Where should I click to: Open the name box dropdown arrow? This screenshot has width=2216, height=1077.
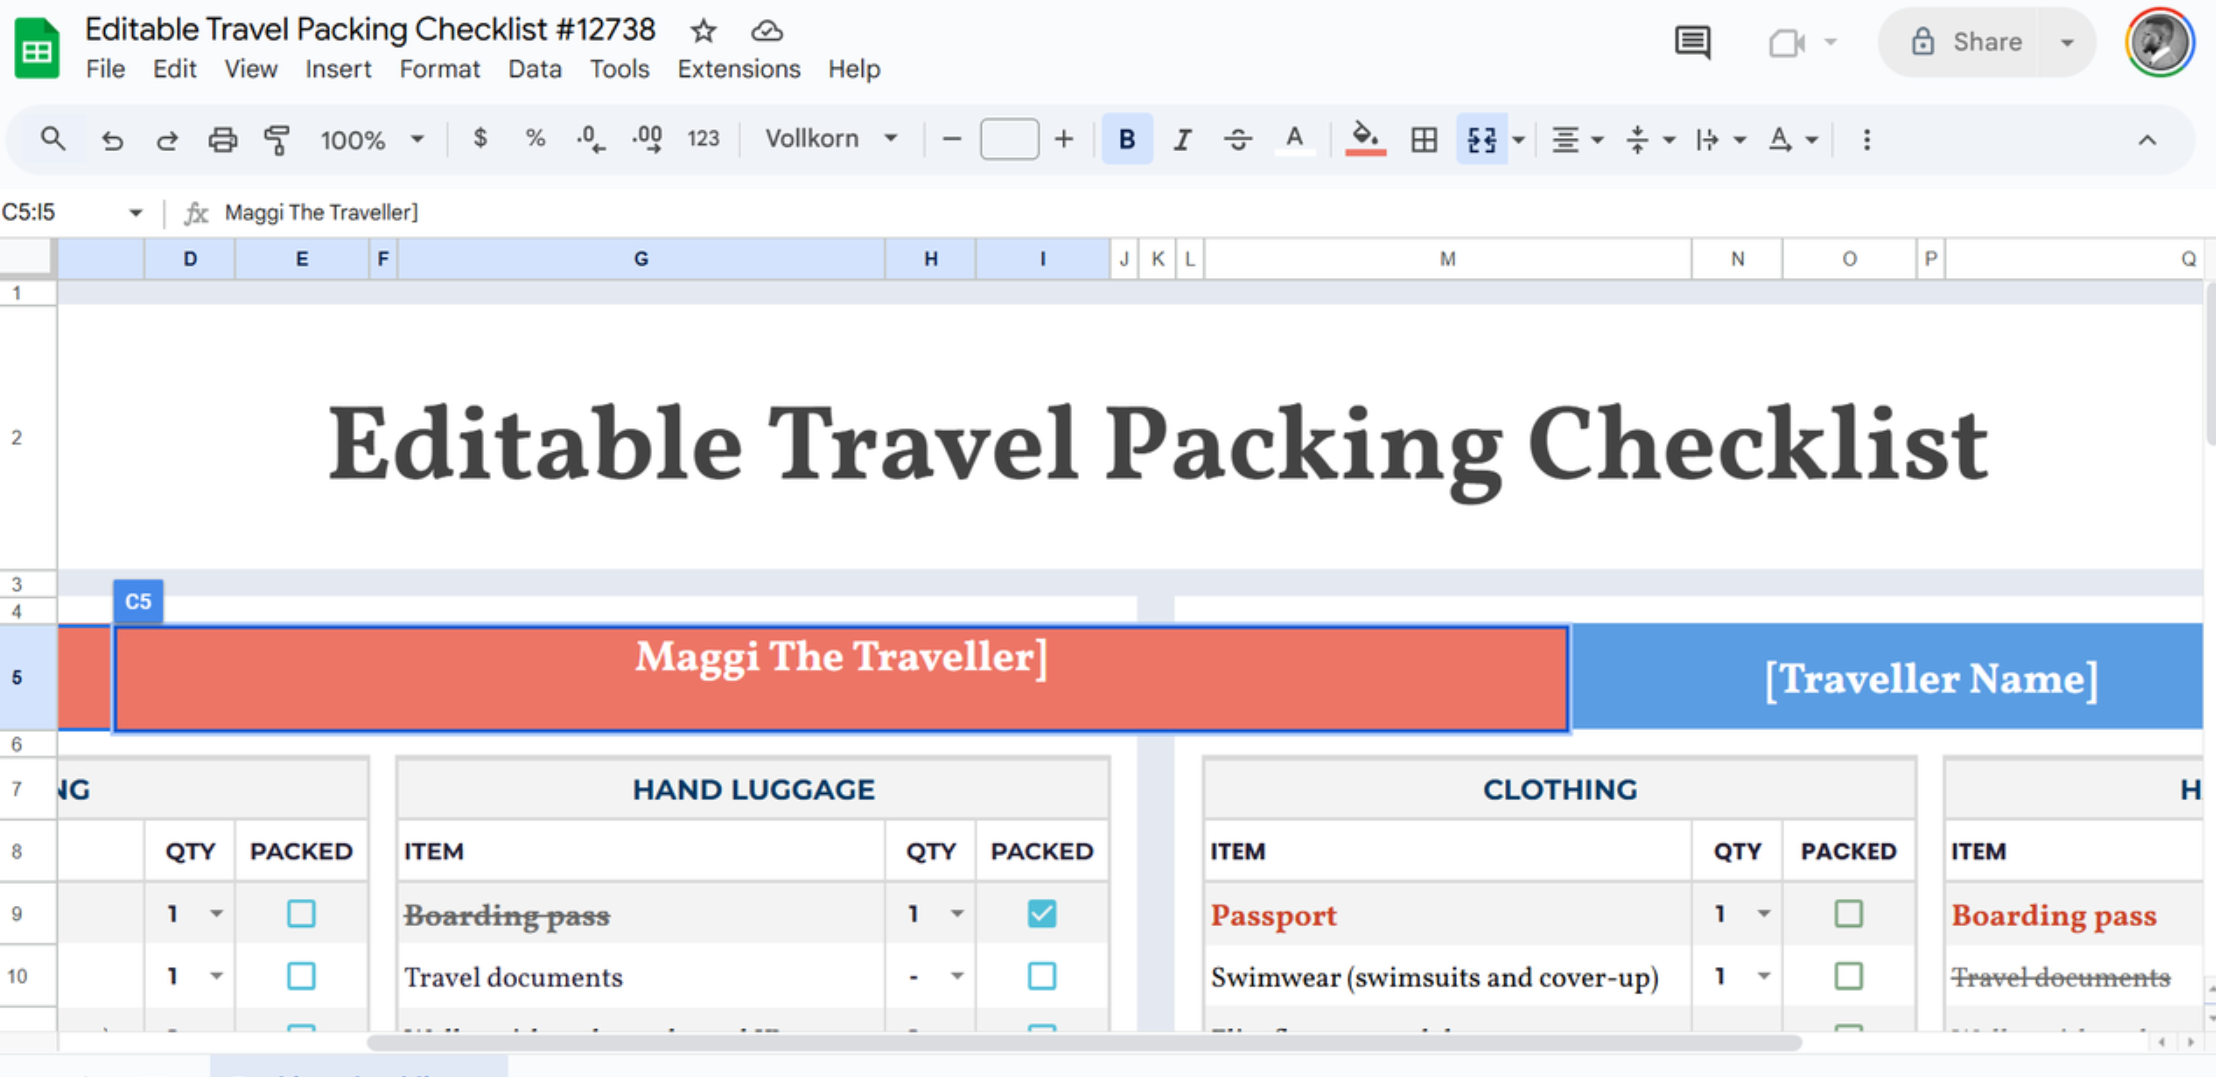[x=135, y=212]
